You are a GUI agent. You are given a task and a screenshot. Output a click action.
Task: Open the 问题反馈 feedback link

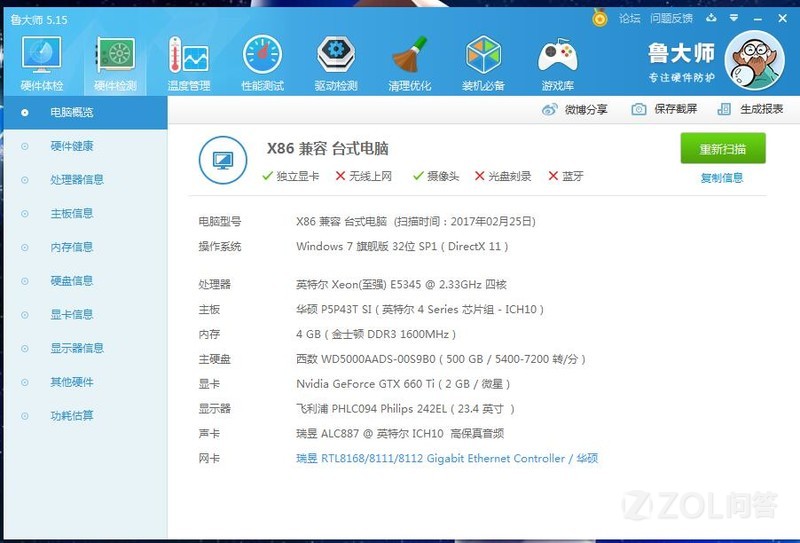pyautogui.click(x=671, y=18)
